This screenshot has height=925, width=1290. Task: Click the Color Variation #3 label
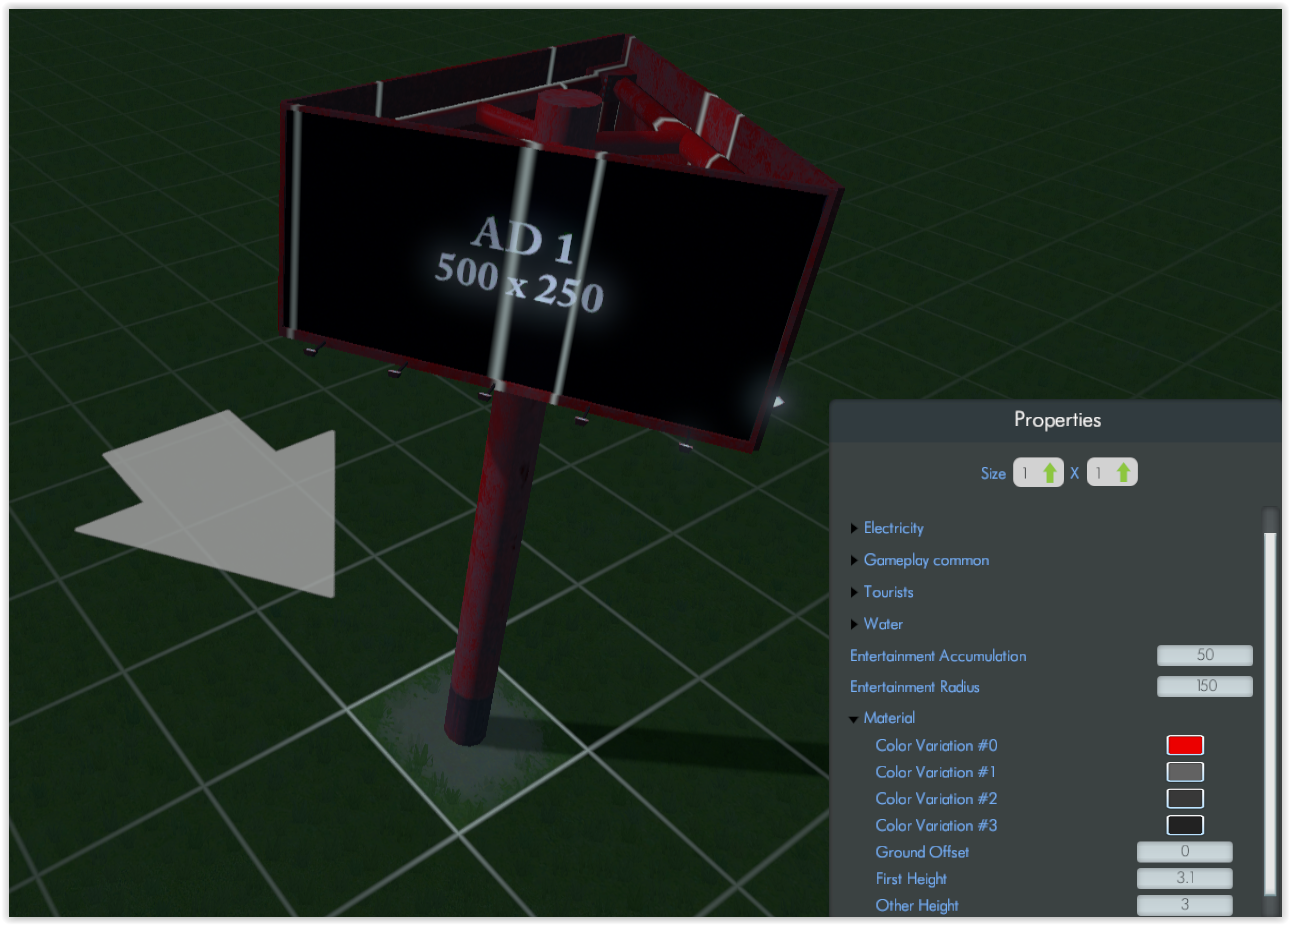(x=936, y=825)
